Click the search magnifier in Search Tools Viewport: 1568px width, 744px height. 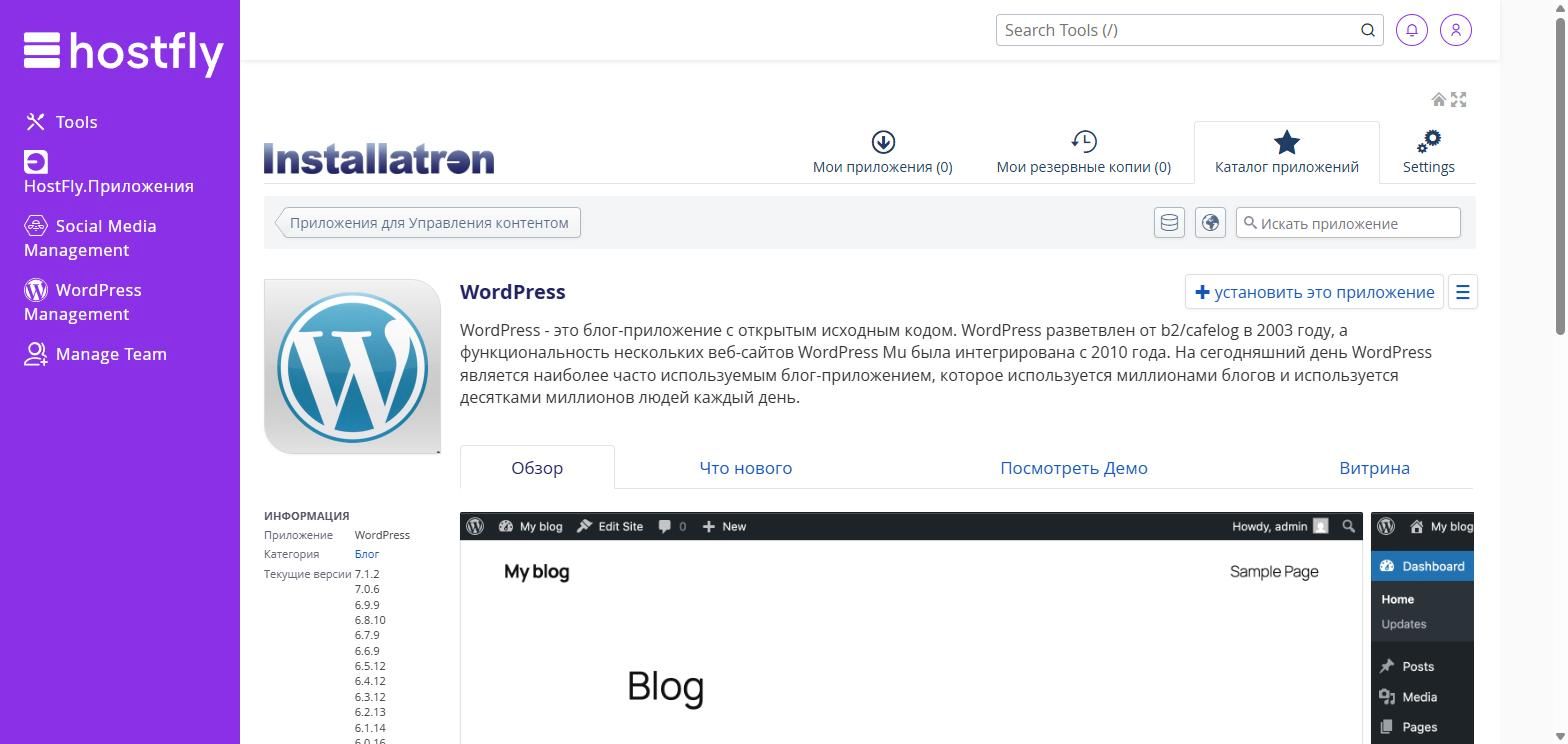(x=1367, y=30)
